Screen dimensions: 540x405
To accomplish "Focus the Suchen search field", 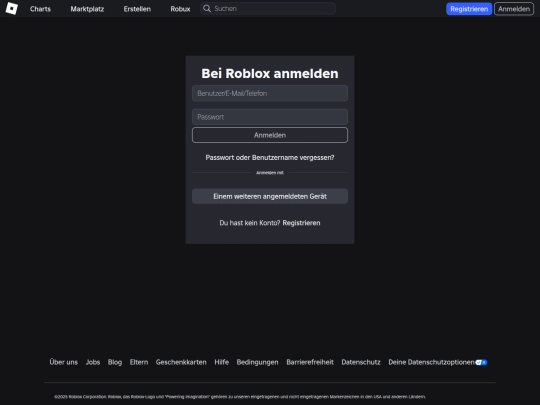I will 268,9.
